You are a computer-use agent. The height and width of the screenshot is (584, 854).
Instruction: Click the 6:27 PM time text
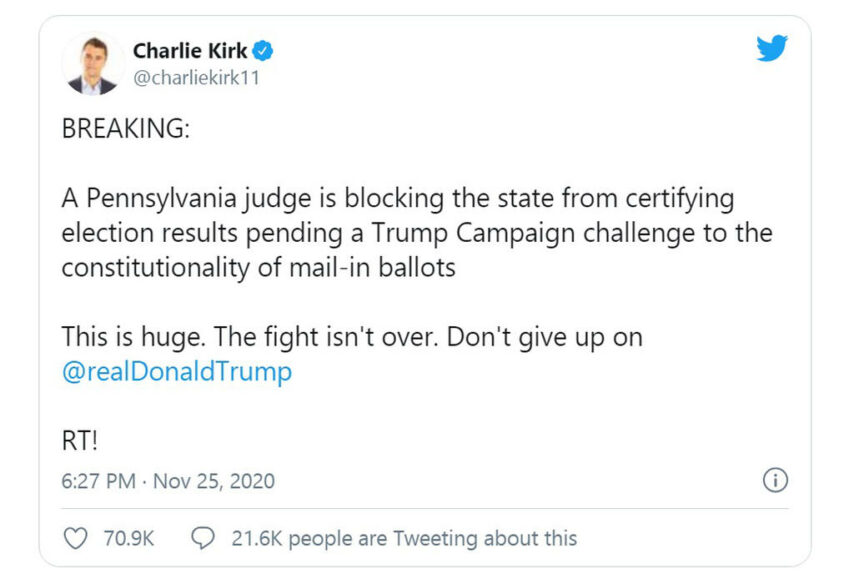(98, 481)
